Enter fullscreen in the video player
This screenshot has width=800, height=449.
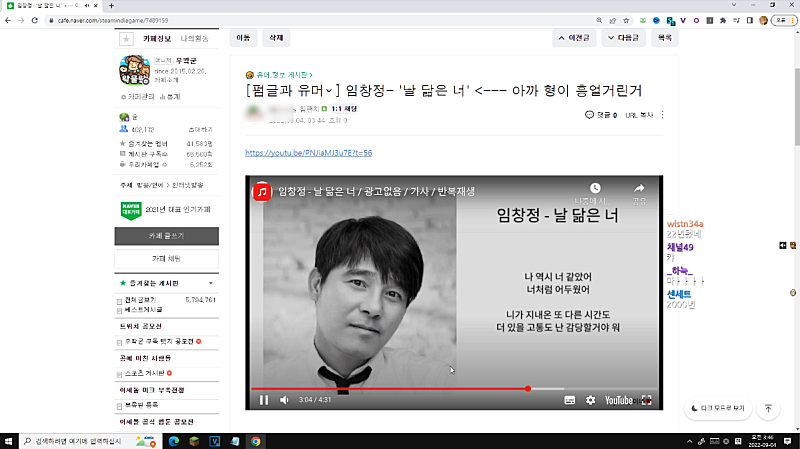pyautogui.click(x=647, y=400)
